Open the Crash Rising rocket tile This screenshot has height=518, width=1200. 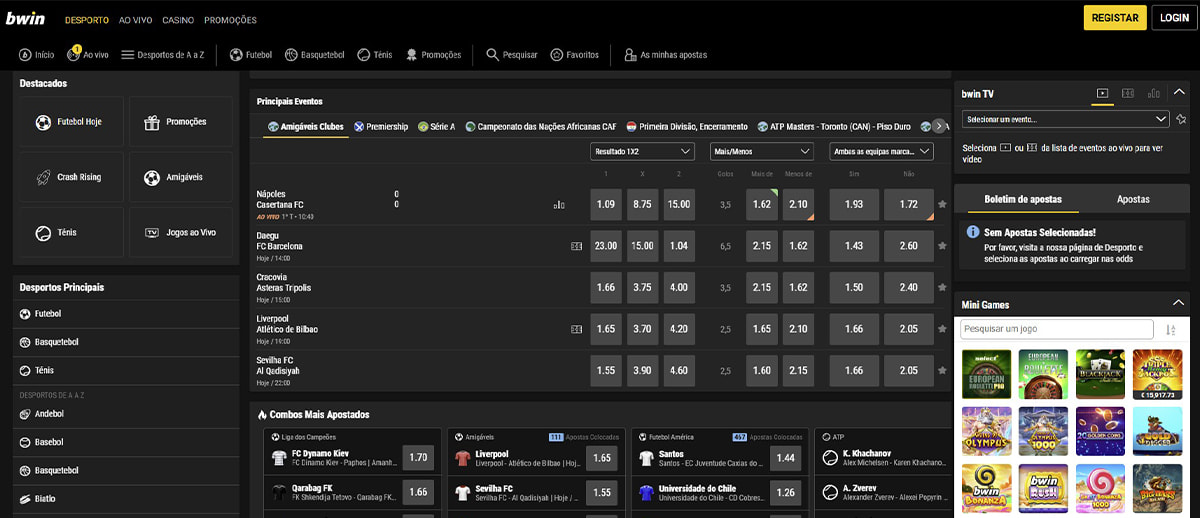click(71, 177)
